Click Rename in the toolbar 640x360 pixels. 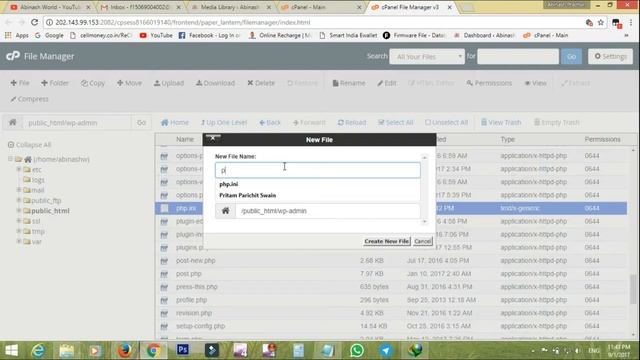pos(349,83)
